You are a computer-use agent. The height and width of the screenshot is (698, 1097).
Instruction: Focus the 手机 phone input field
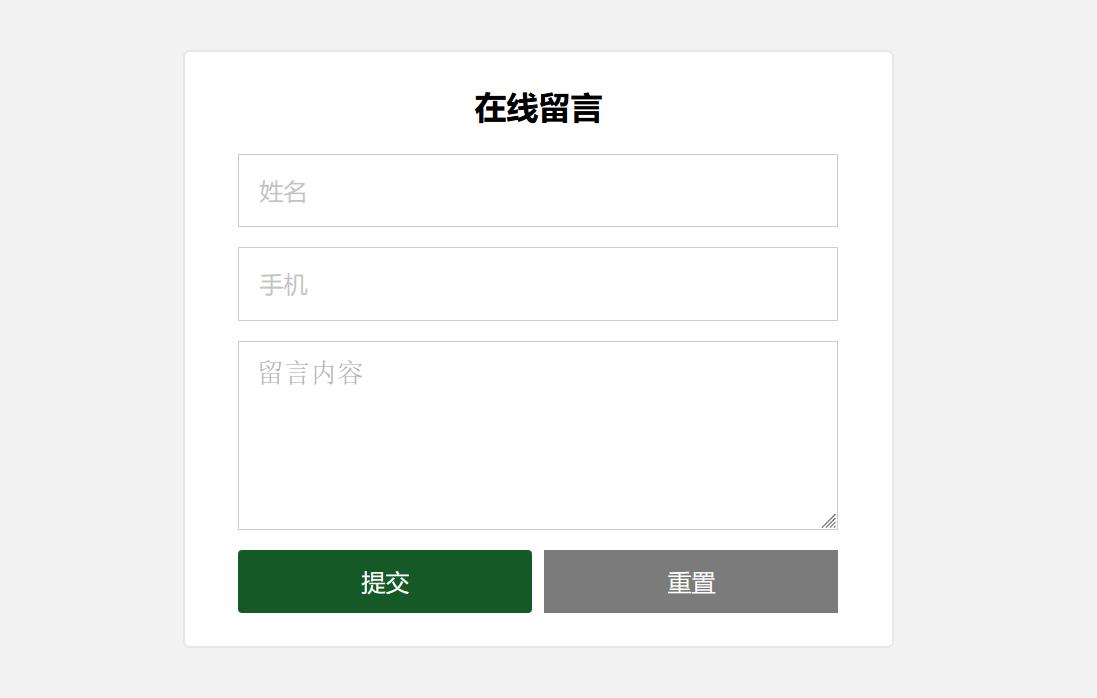coord(537,284)
